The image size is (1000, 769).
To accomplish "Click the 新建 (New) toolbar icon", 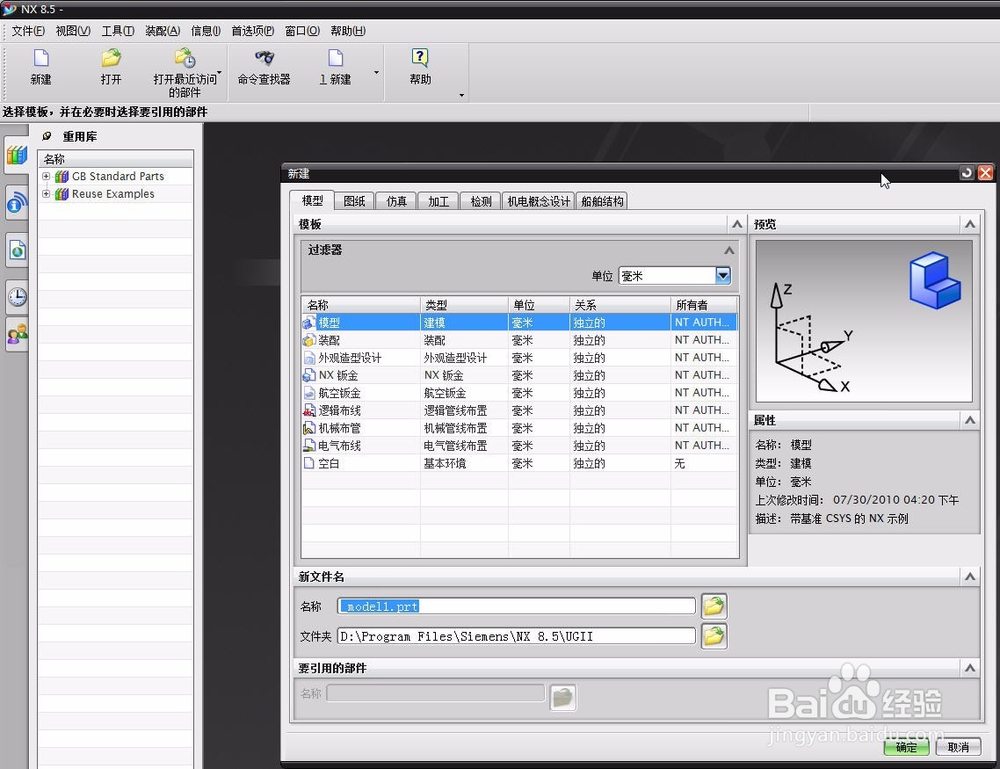I will [x=41, y=58].
